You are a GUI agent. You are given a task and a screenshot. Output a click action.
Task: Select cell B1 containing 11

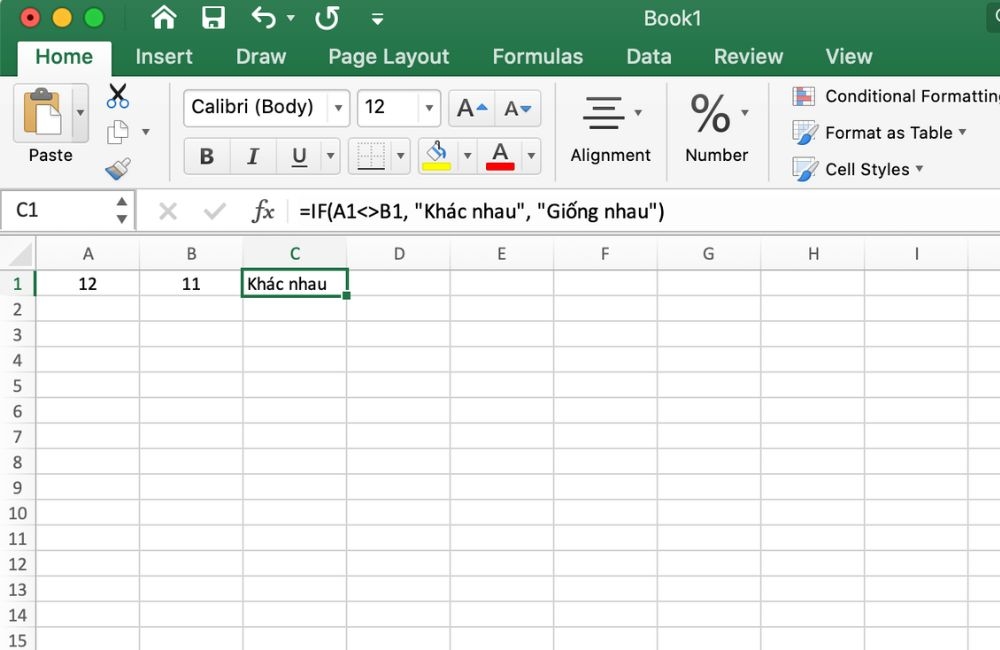tap(191, 284)
